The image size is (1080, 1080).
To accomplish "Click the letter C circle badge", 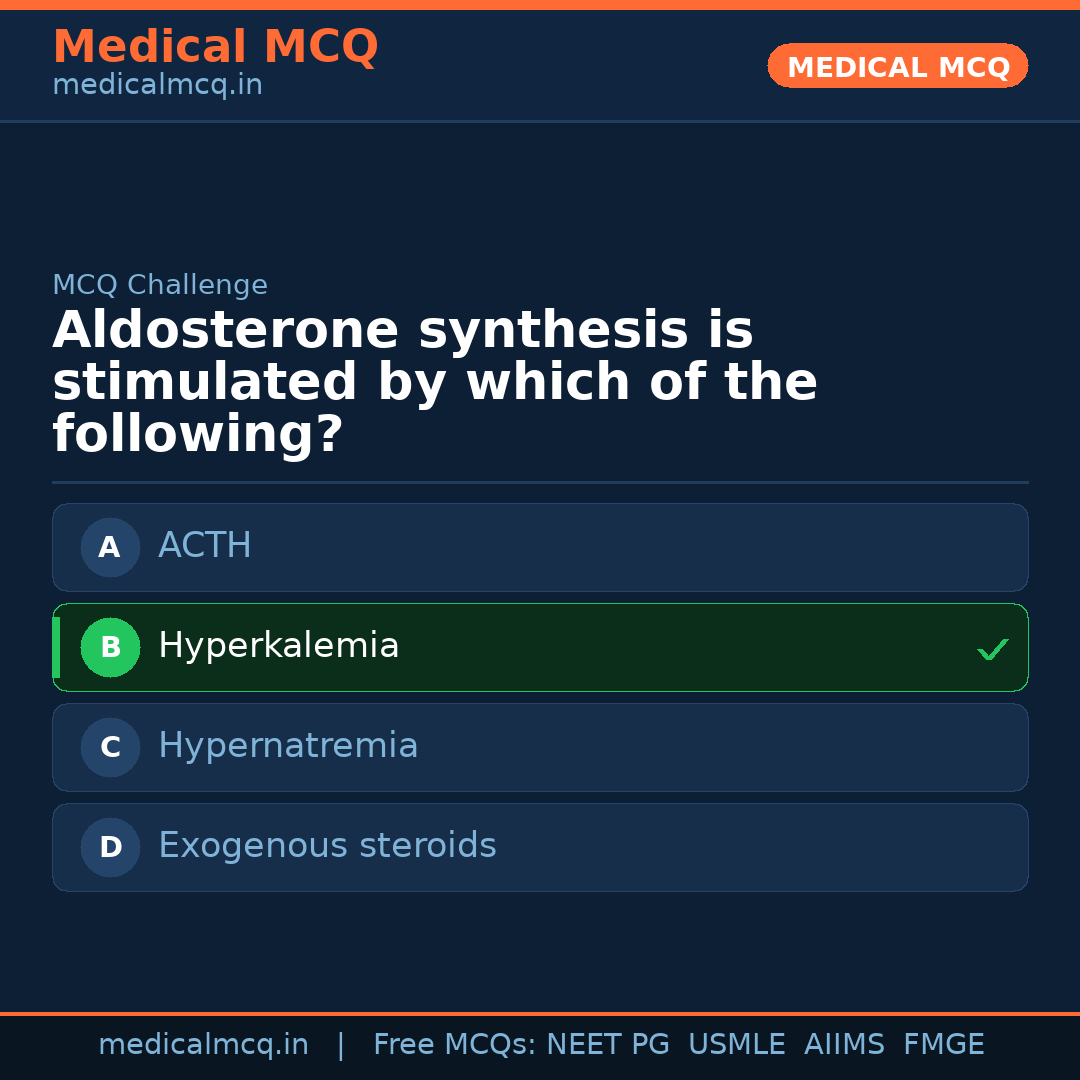I will point(110,747).
